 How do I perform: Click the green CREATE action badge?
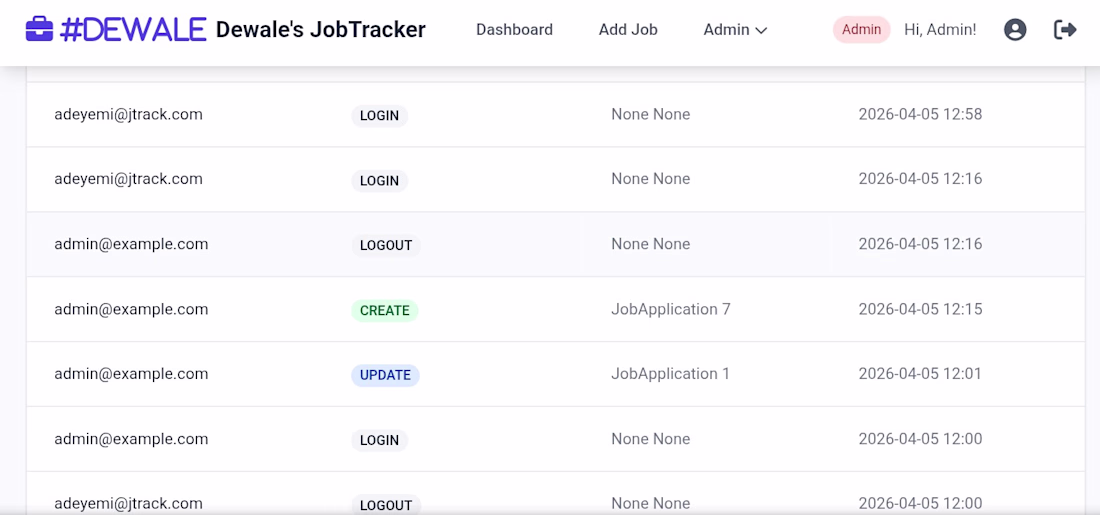click(x=385, y=311)
